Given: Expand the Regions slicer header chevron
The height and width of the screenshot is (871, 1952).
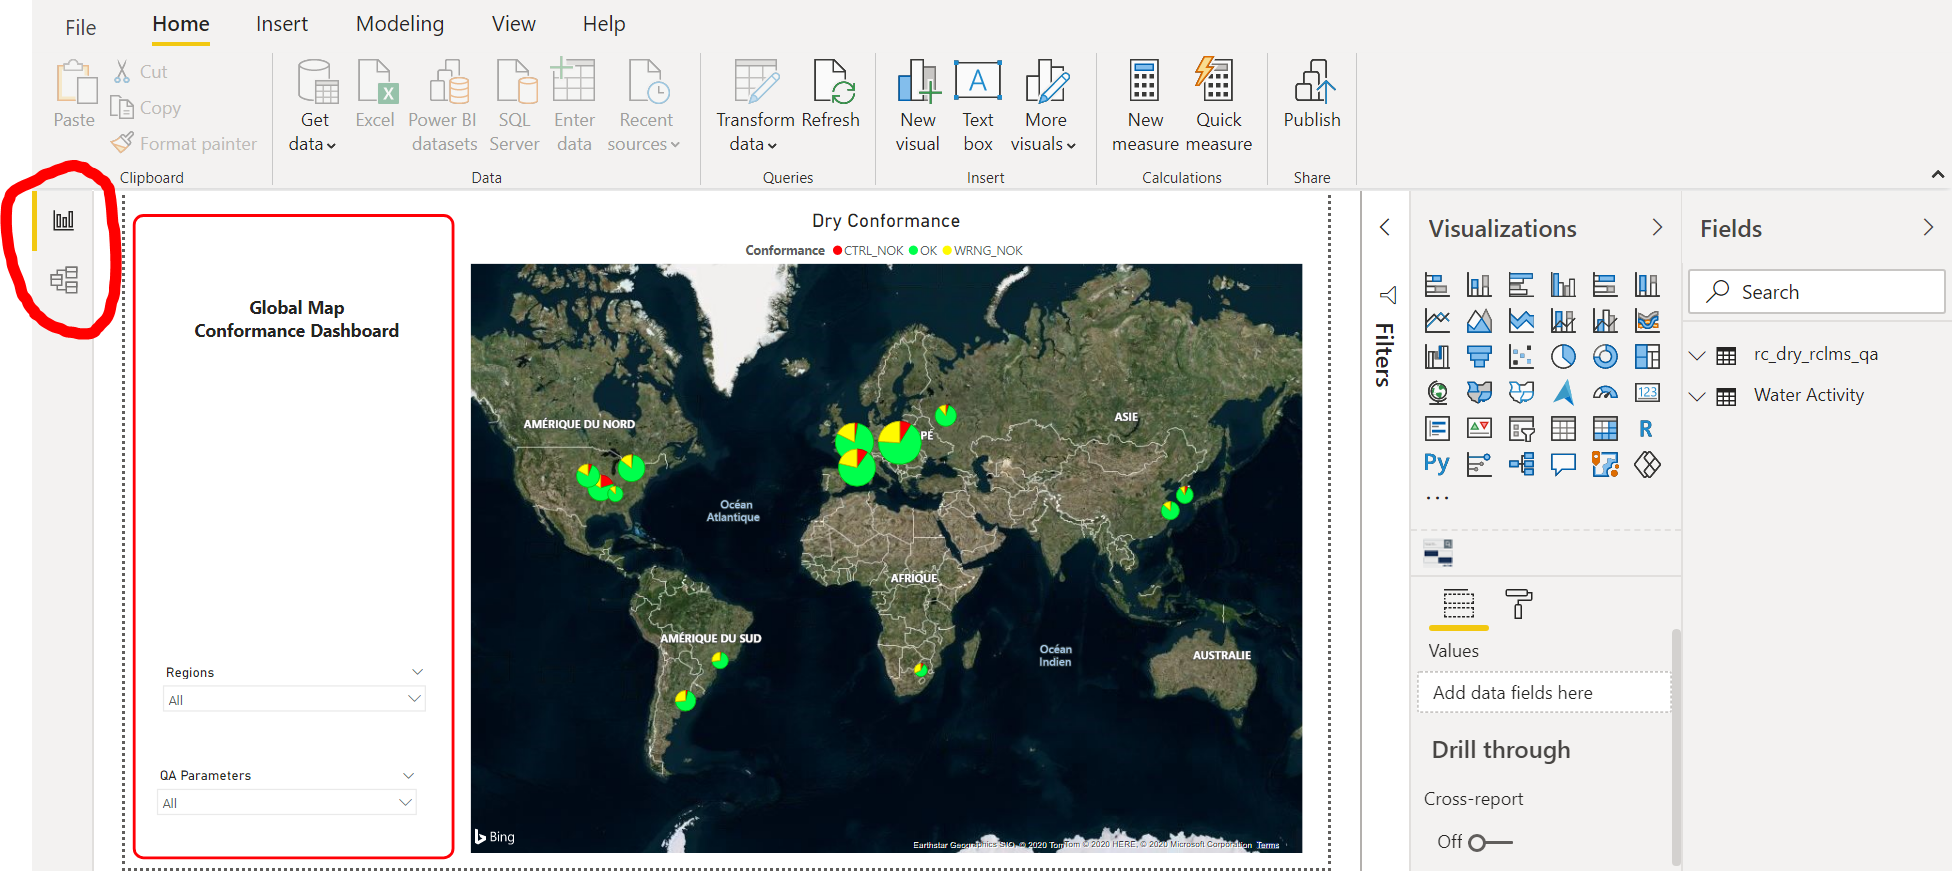Looking at the screenshot, I should coord(418,672).
